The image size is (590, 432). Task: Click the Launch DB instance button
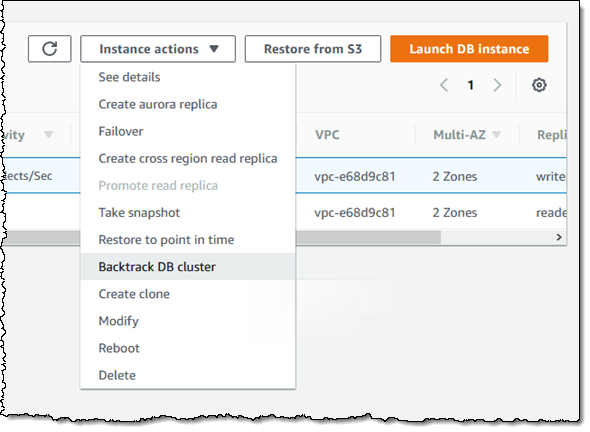469,49
